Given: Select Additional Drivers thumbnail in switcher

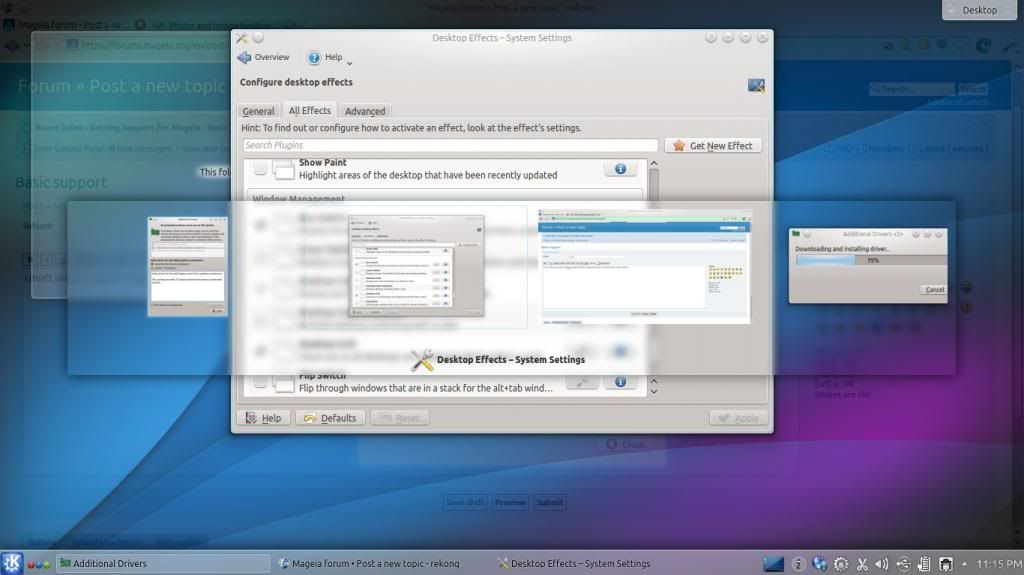Looking at the screenshot, I should pos(187,266).
